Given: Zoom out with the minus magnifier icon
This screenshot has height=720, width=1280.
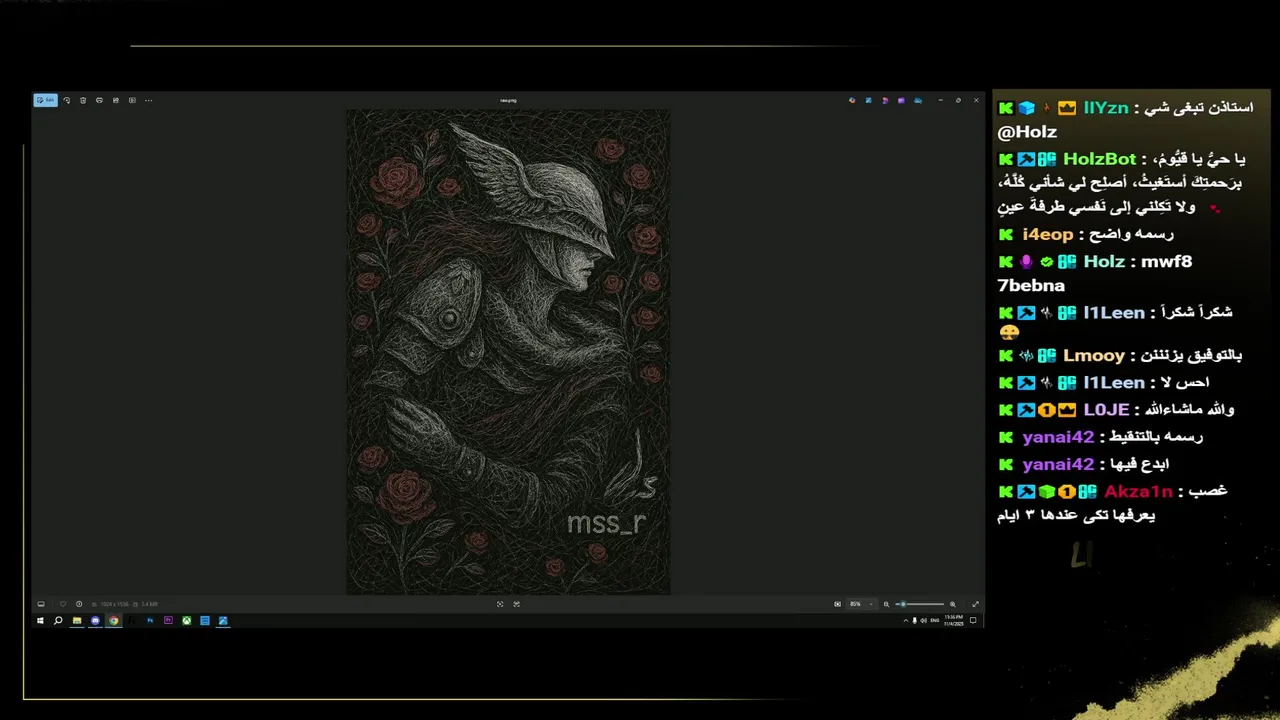Looking at the screenshot, I should pos(886,604).
